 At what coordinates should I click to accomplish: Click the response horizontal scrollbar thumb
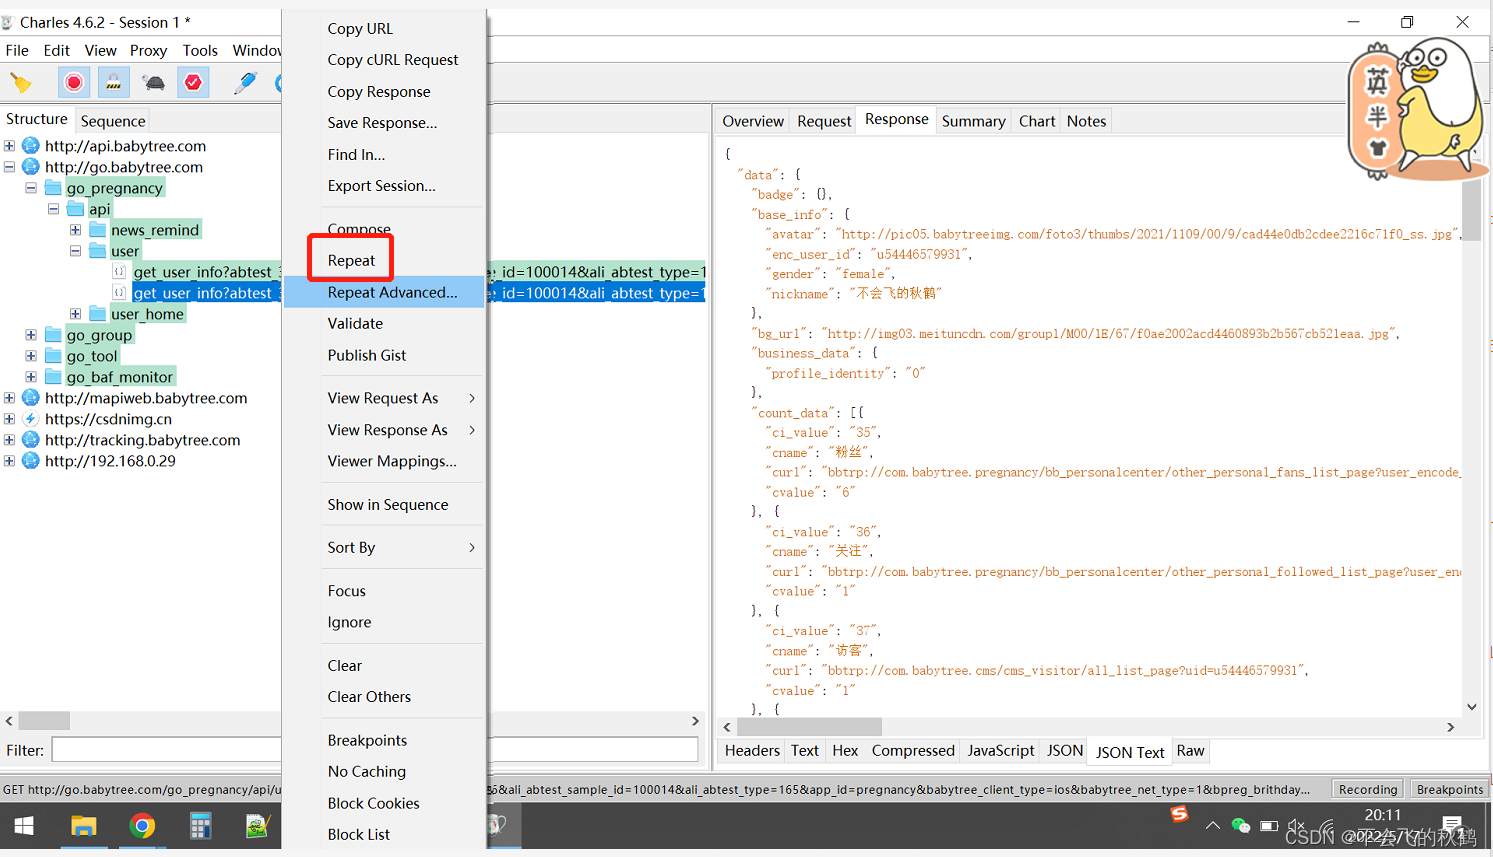(810, 727)
